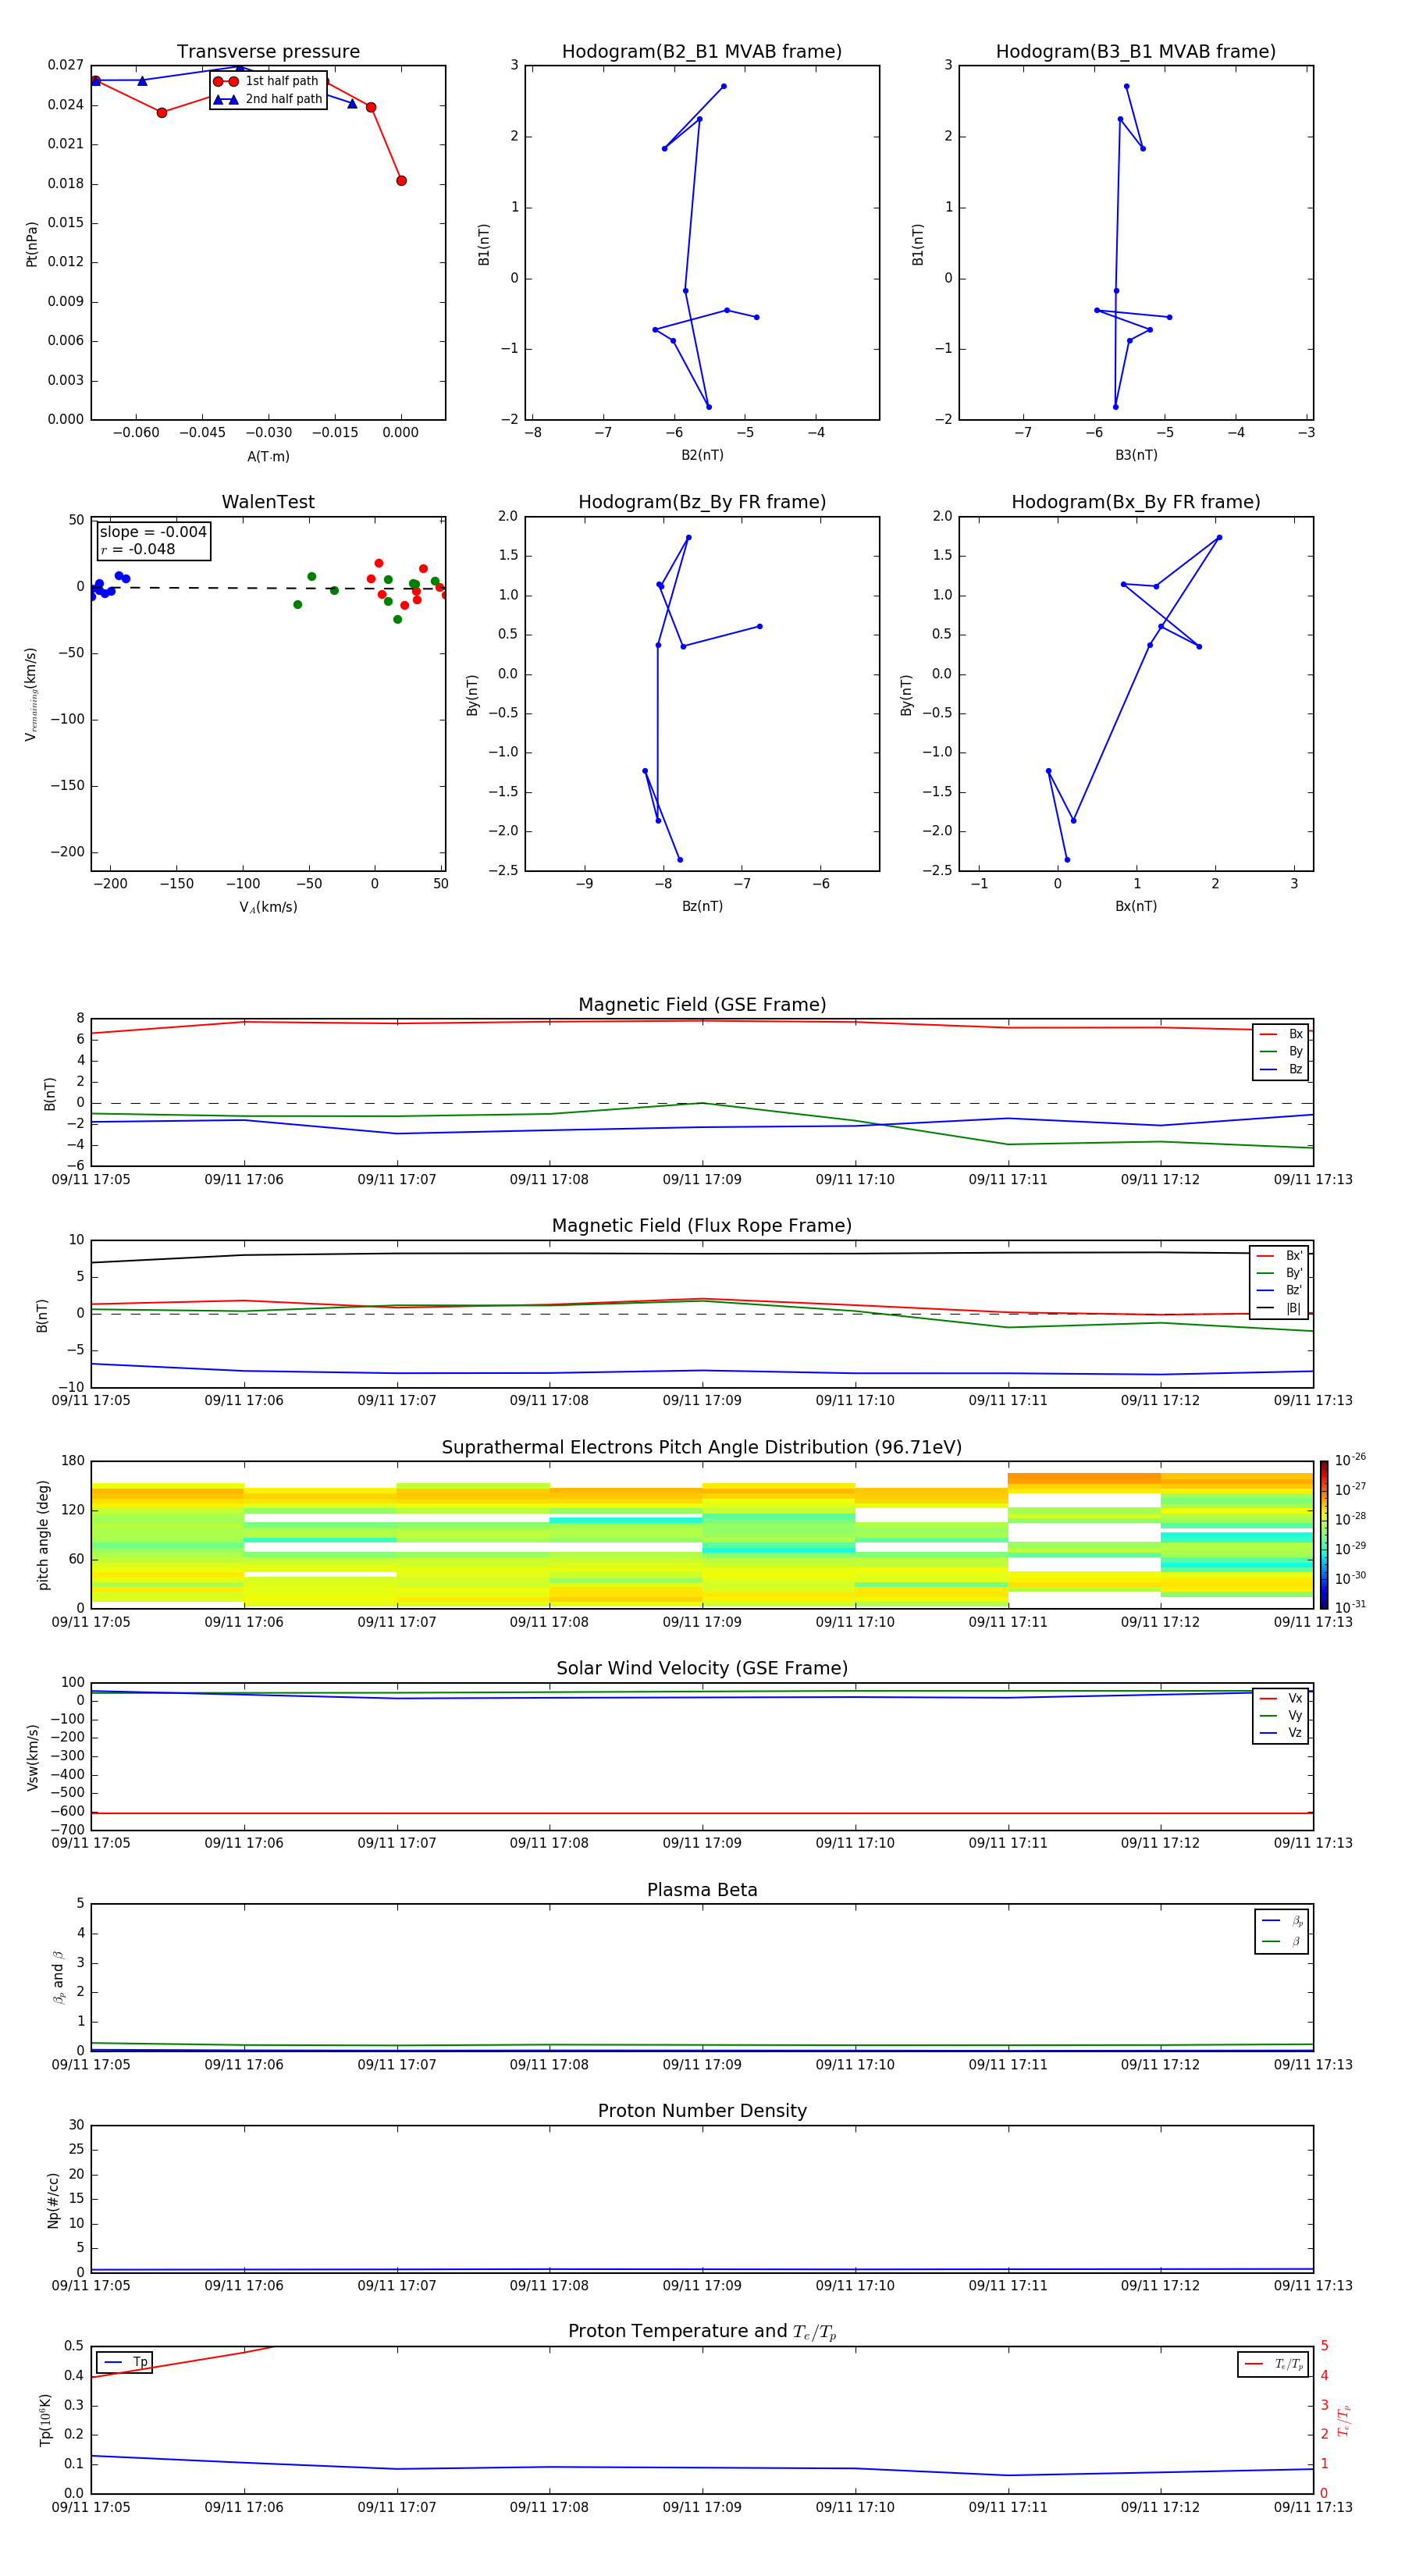
Task: Click the 'Vx' legend entry in velocity plot
Action: pyautogui.click(x=1281, y=1698)
